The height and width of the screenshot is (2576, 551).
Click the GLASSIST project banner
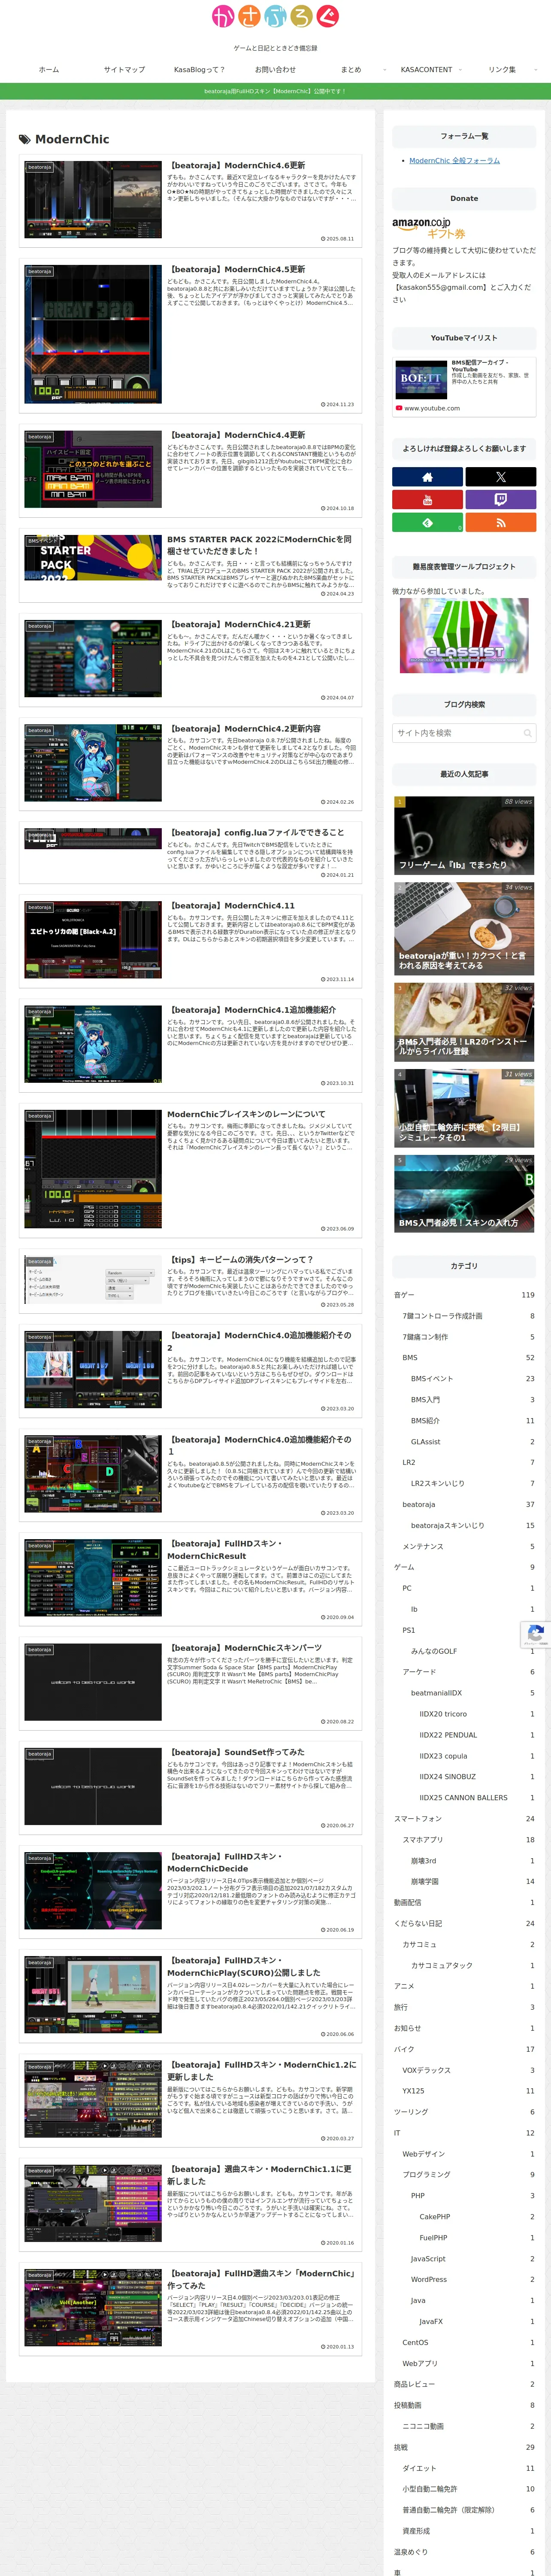coord(464,635)
